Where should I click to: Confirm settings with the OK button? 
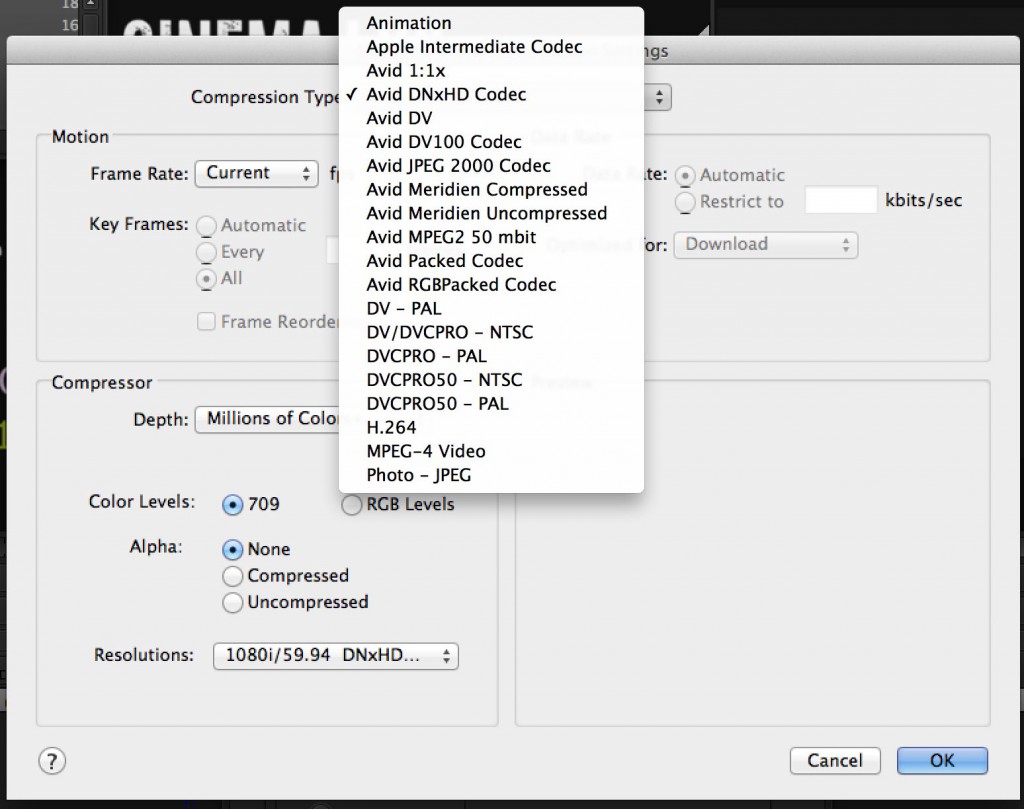[942, 761]
